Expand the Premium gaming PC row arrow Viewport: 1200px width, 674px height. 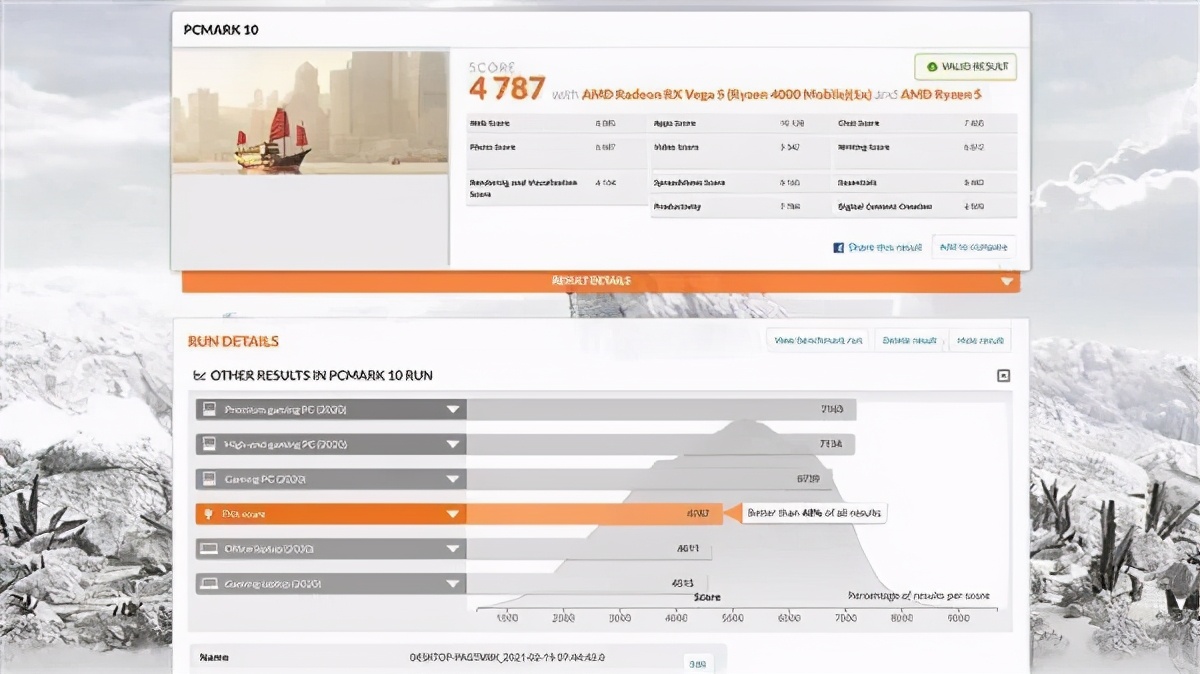(x=453, y=410)
